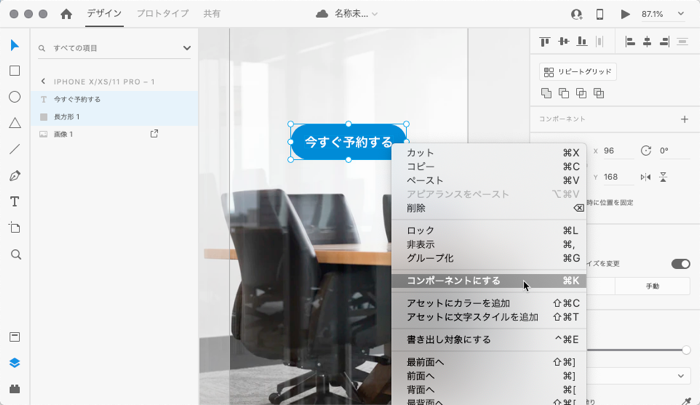The height and width of the screenshot is (405, 700).
Task: Select the Select (arrow) tool
Action: (15, 45)
